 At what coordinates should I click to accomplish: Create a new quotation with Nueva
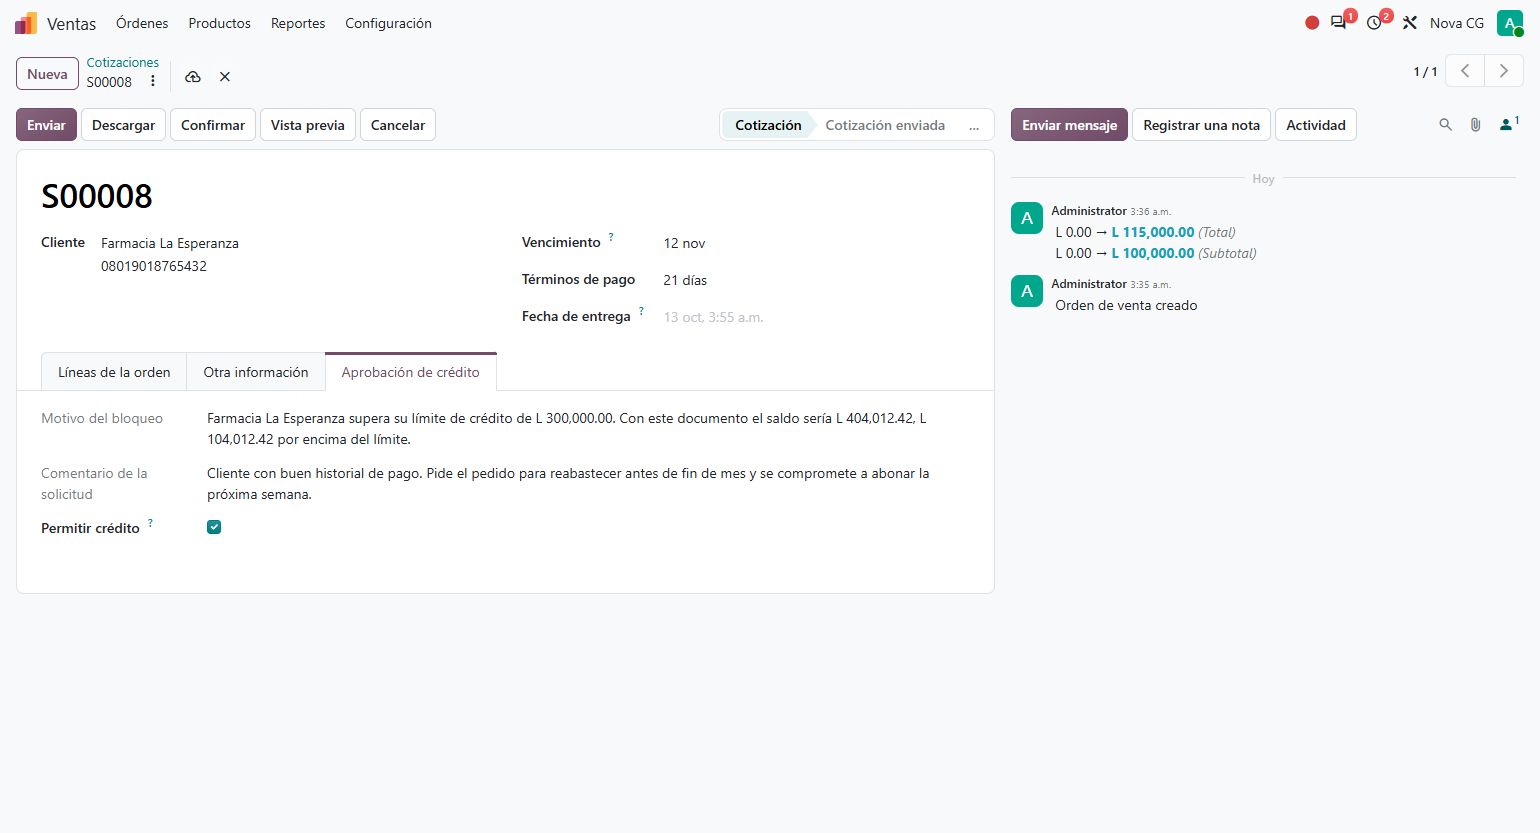[47, 74]
